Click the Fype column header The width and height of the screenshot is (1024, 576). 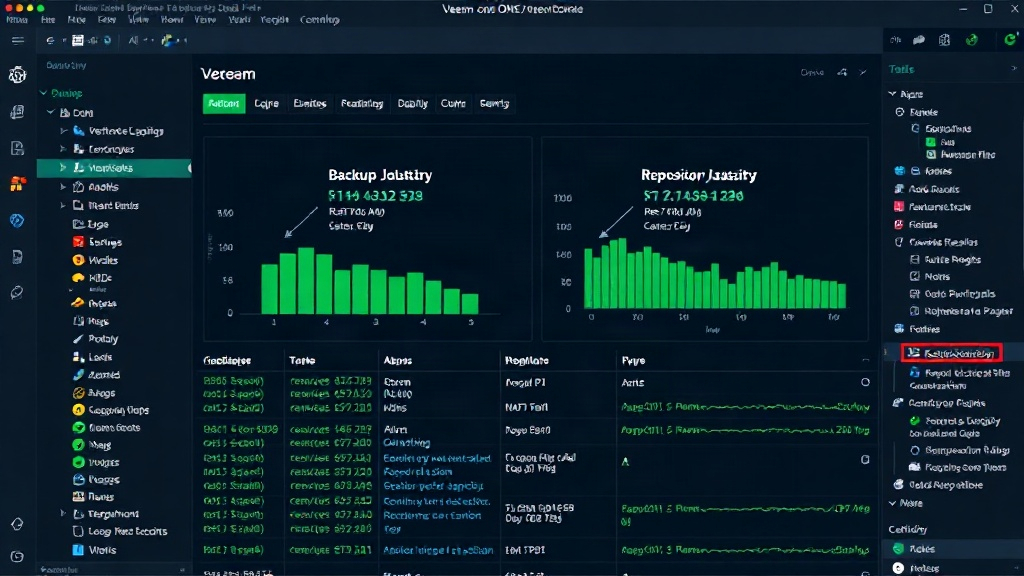click(633, 360)
